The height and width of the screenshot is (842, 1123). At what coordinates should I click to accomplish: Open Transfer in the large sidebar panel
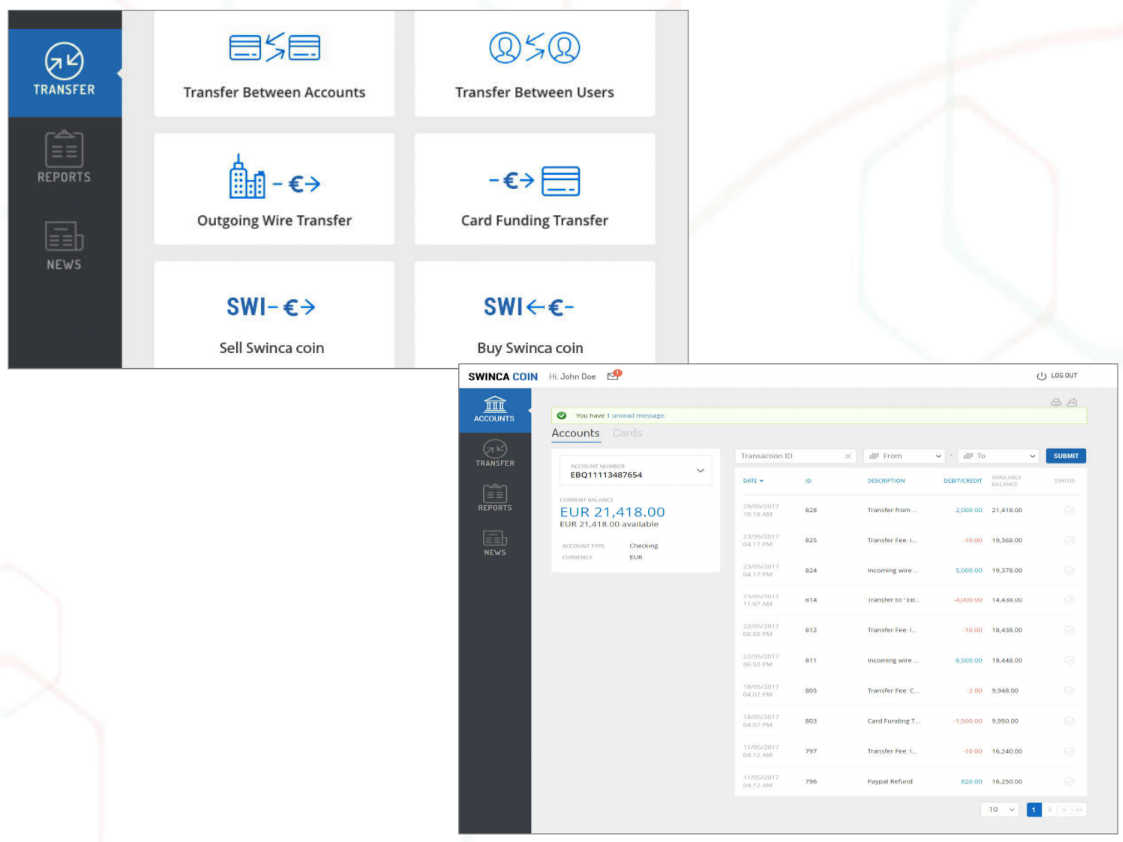tap(64, 72)
